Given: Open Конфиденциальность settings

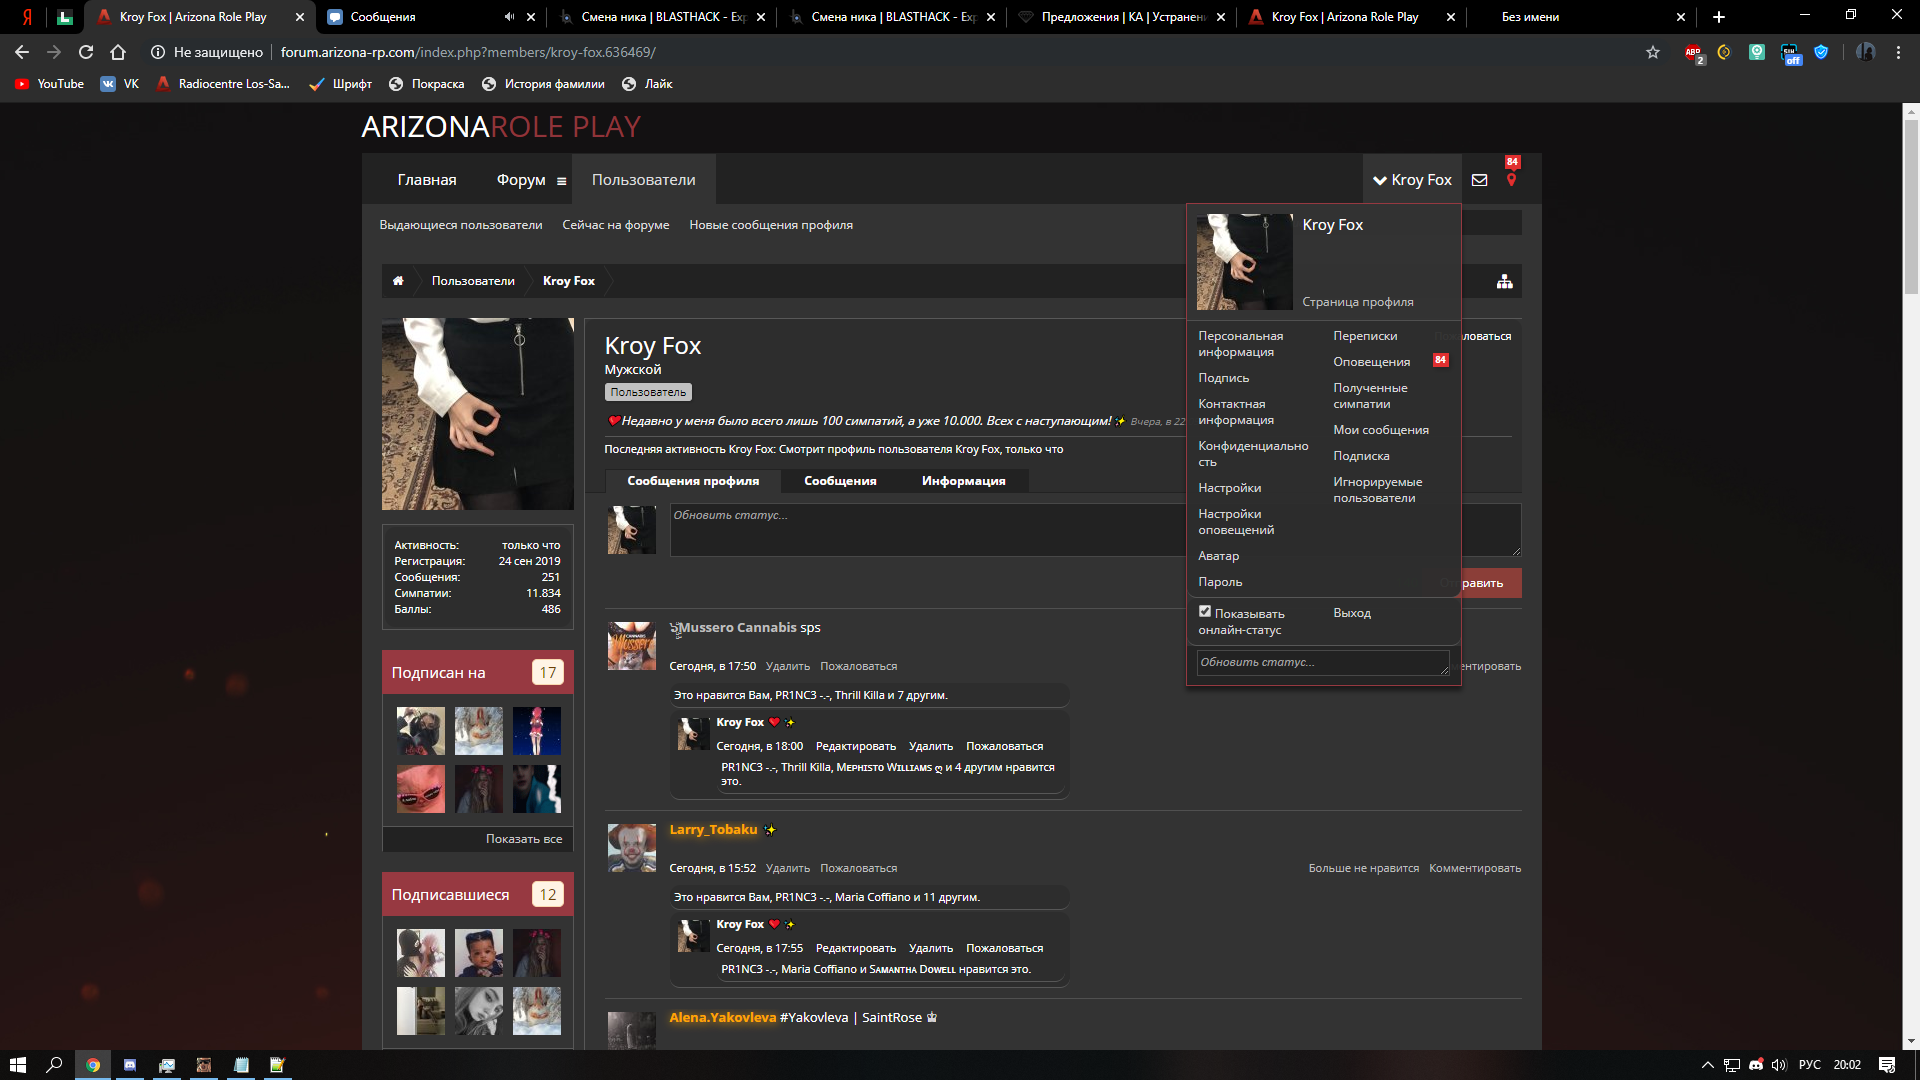Looking at the screenshot, I should [x=1253, y=454].
